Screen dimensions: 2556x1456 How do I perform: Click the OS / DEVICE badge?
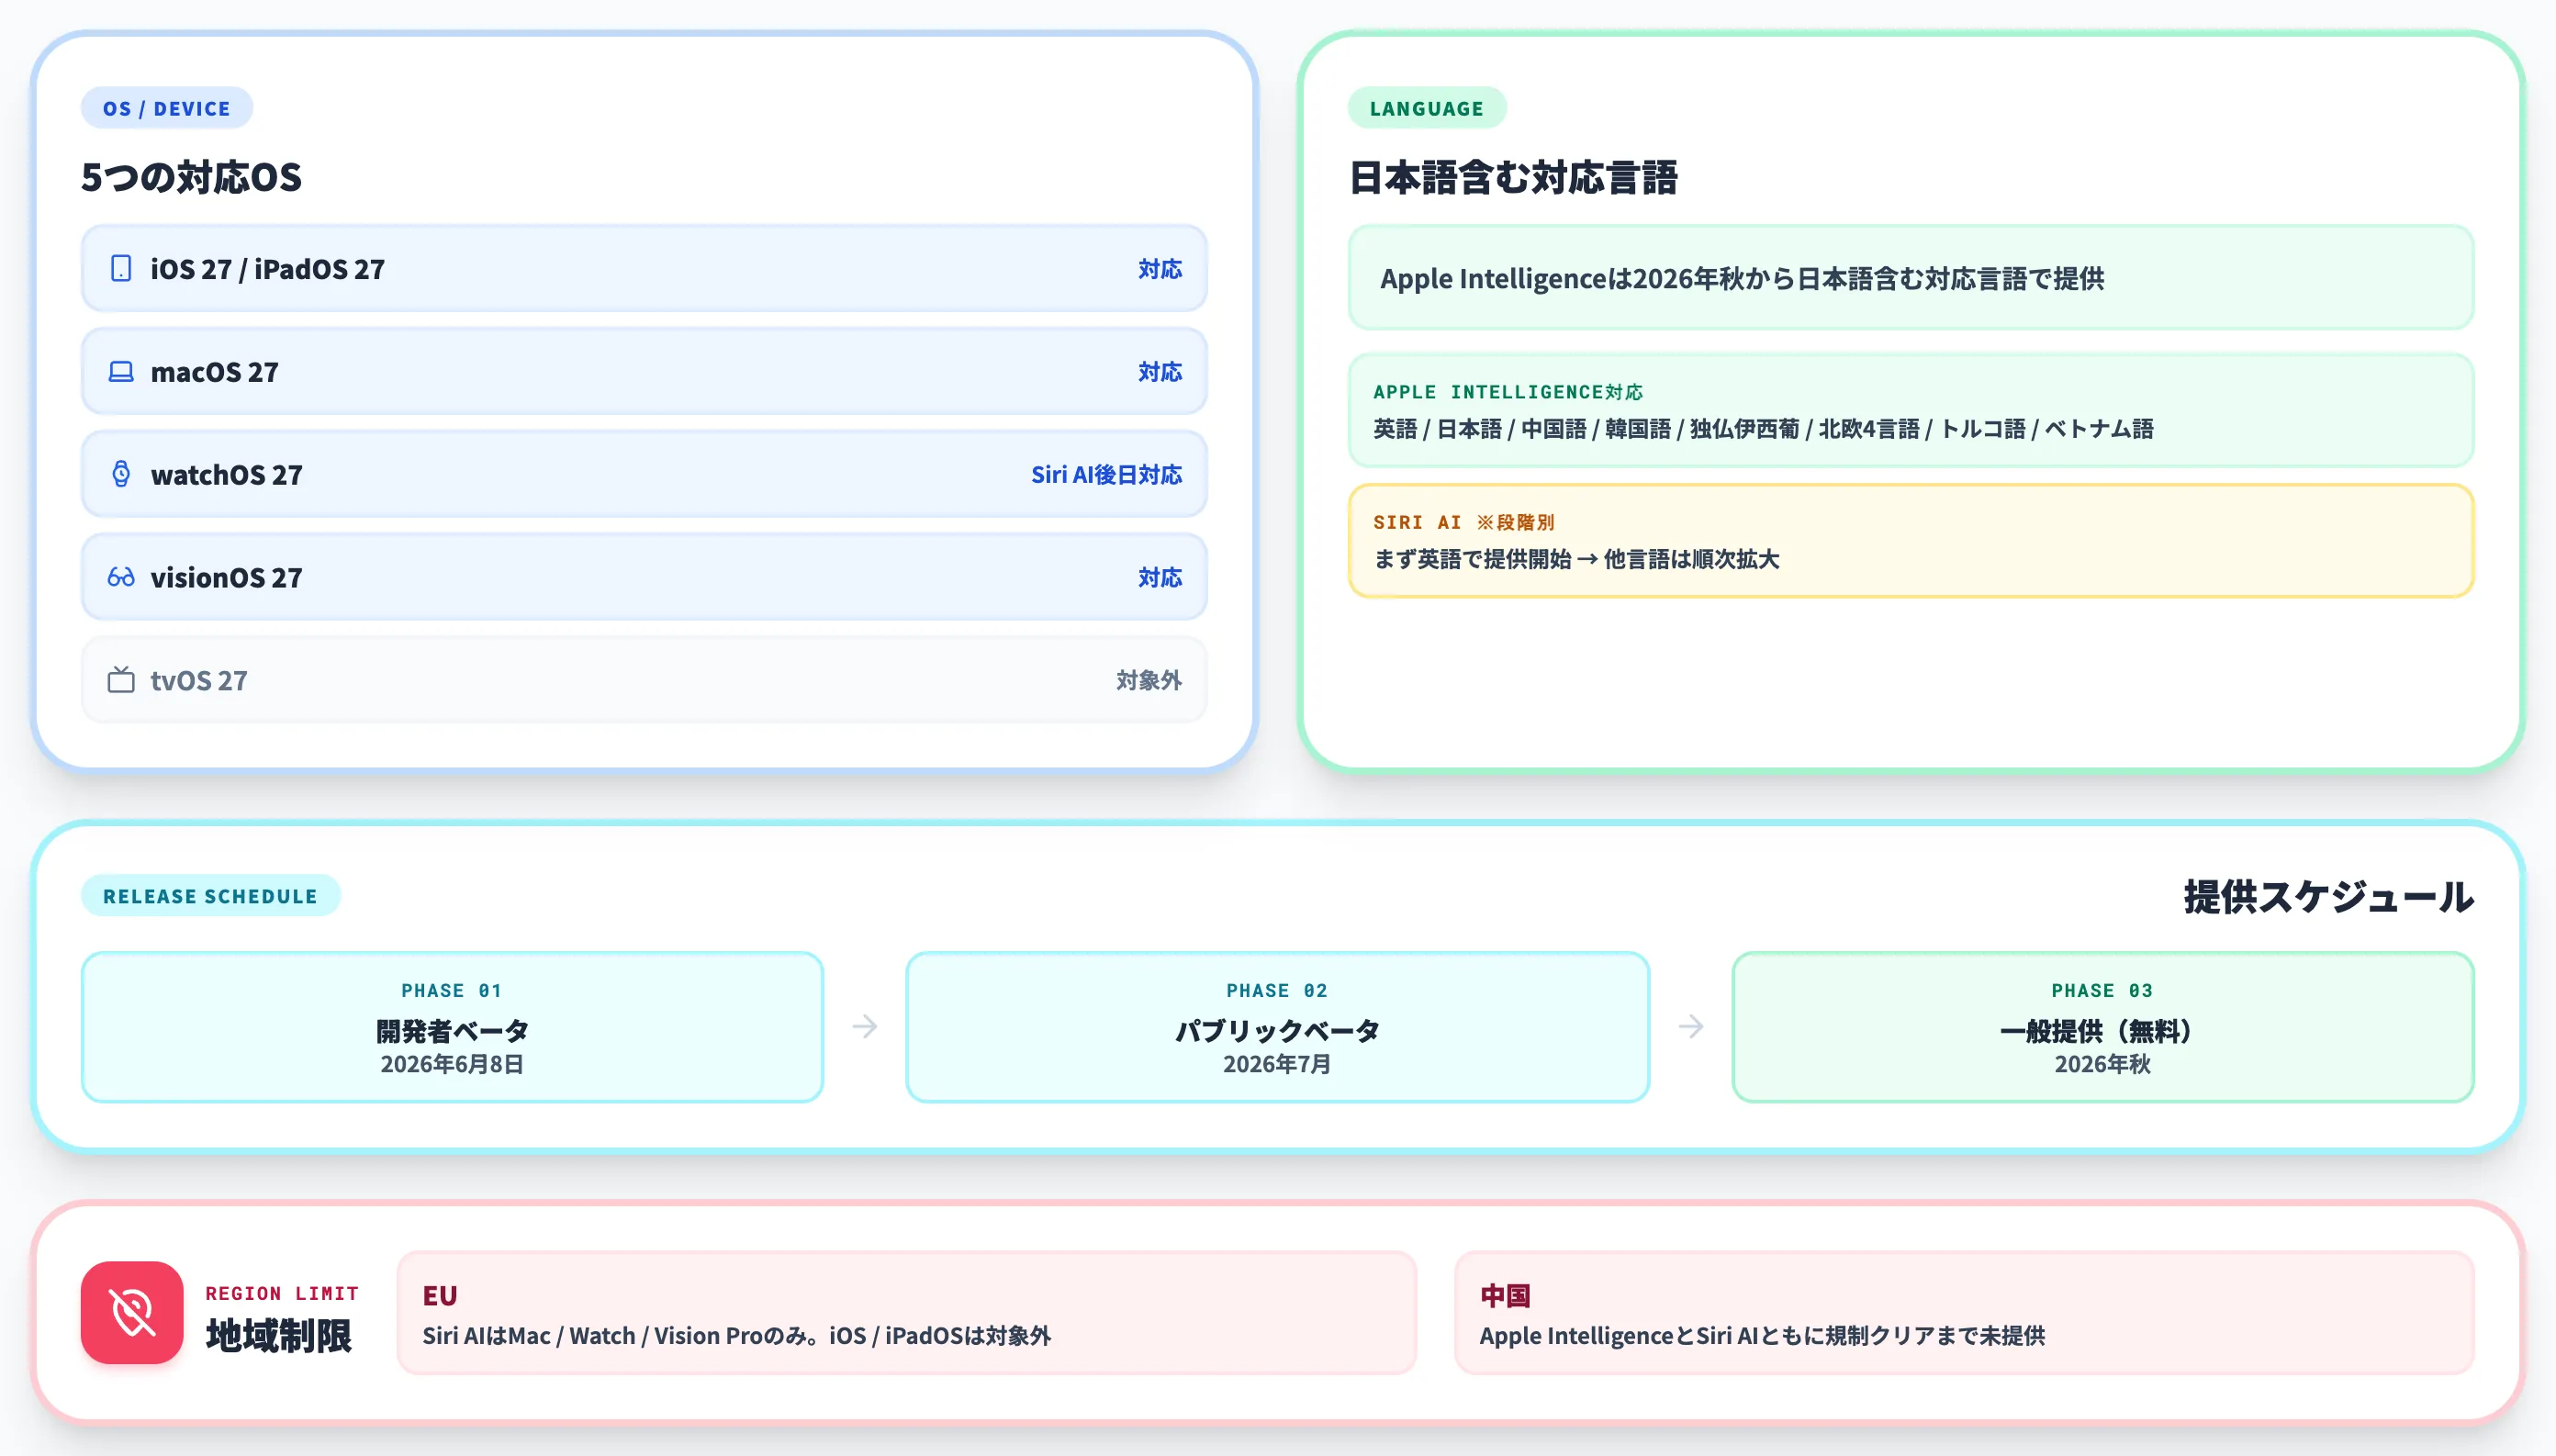pyautogui.click(x=167, y=108)
